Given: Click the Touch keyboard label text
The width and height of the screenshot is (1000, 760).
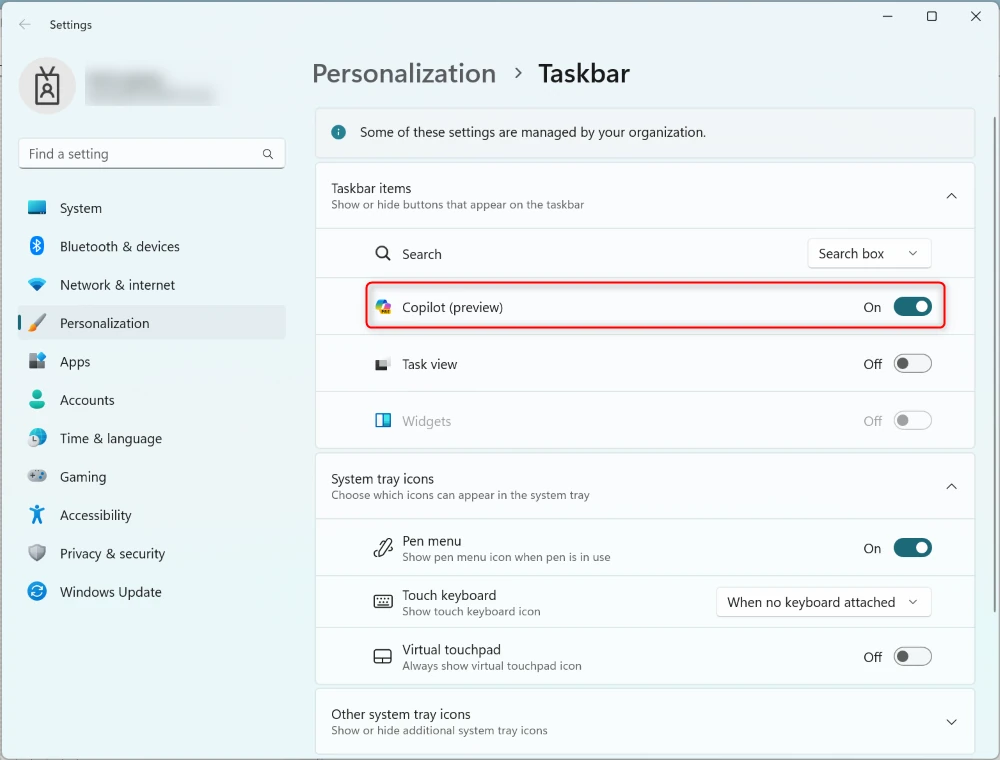Looking at the screenshot, I should [449, 595].
